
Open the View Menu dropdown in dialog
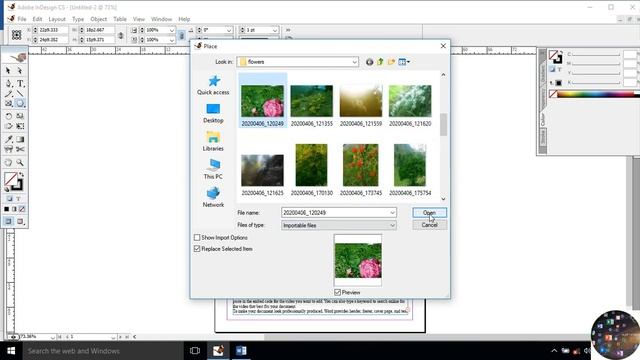point(404,62)
